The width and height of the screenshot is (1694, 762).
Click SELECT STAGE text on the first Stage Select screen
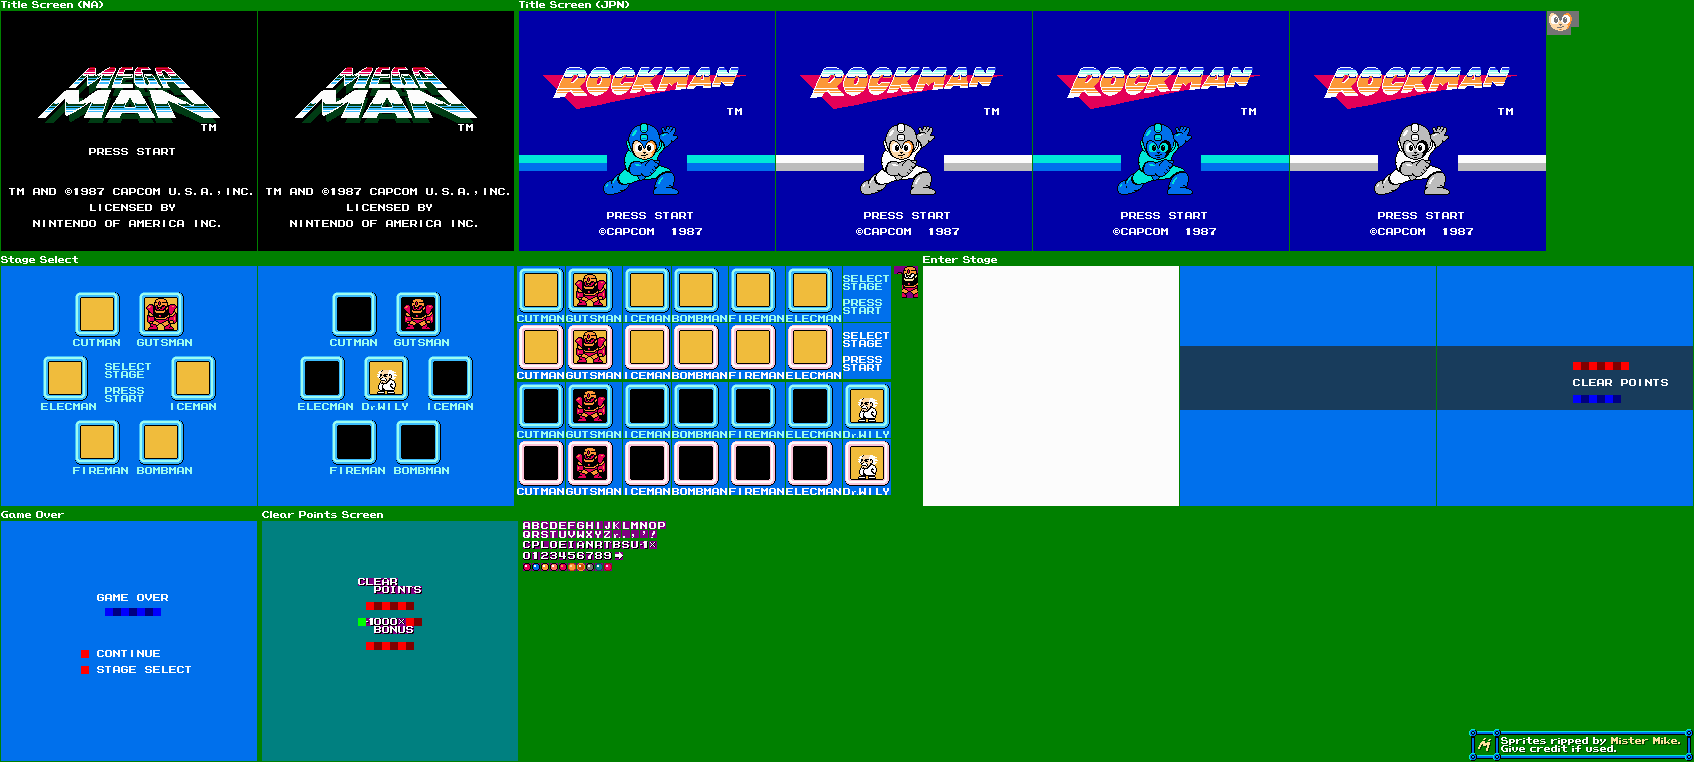click(128, 371)
